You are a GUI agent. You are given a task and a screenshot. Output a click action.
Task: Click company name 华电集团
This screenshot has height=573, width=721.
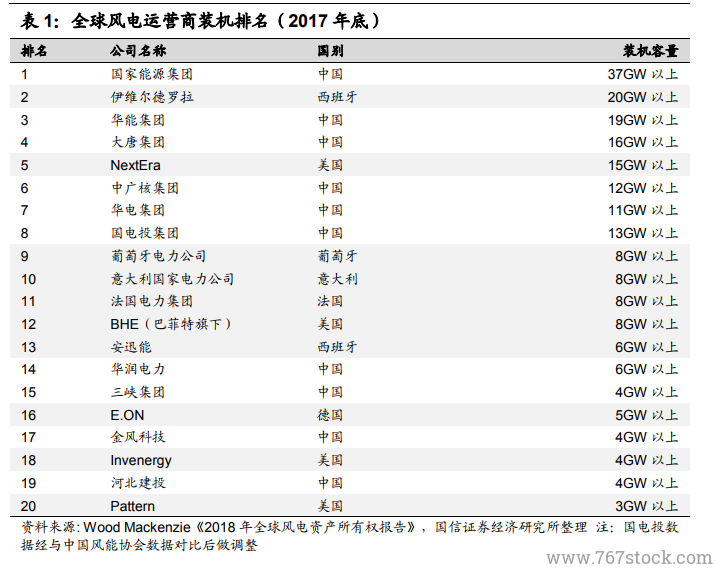click(138, 210)
